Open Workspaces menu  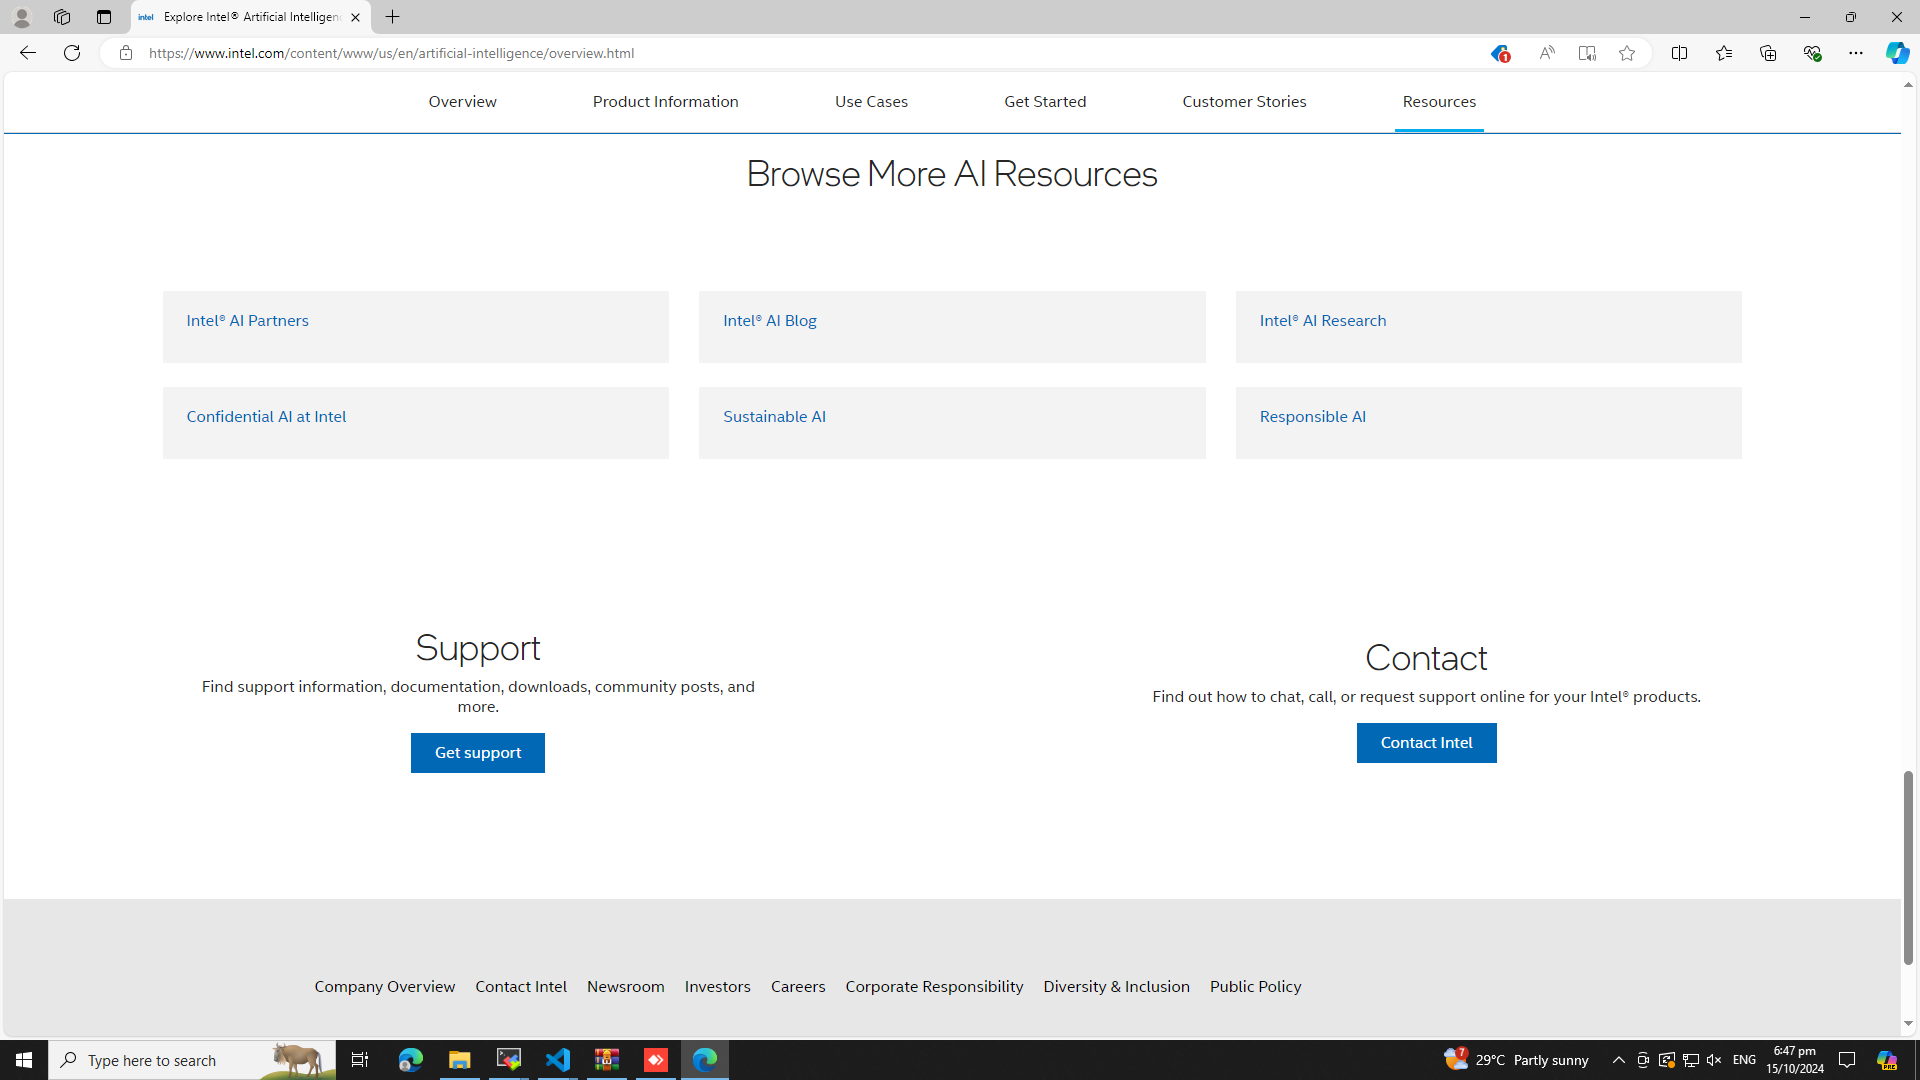pos(62,17)
